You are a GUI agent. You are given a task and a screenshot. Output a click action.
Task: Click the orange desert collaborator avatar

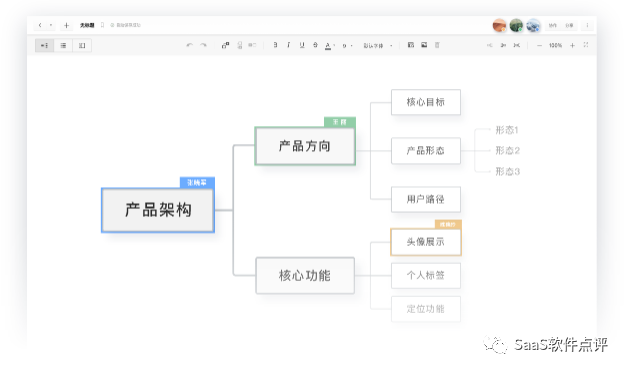coord(499,25)
